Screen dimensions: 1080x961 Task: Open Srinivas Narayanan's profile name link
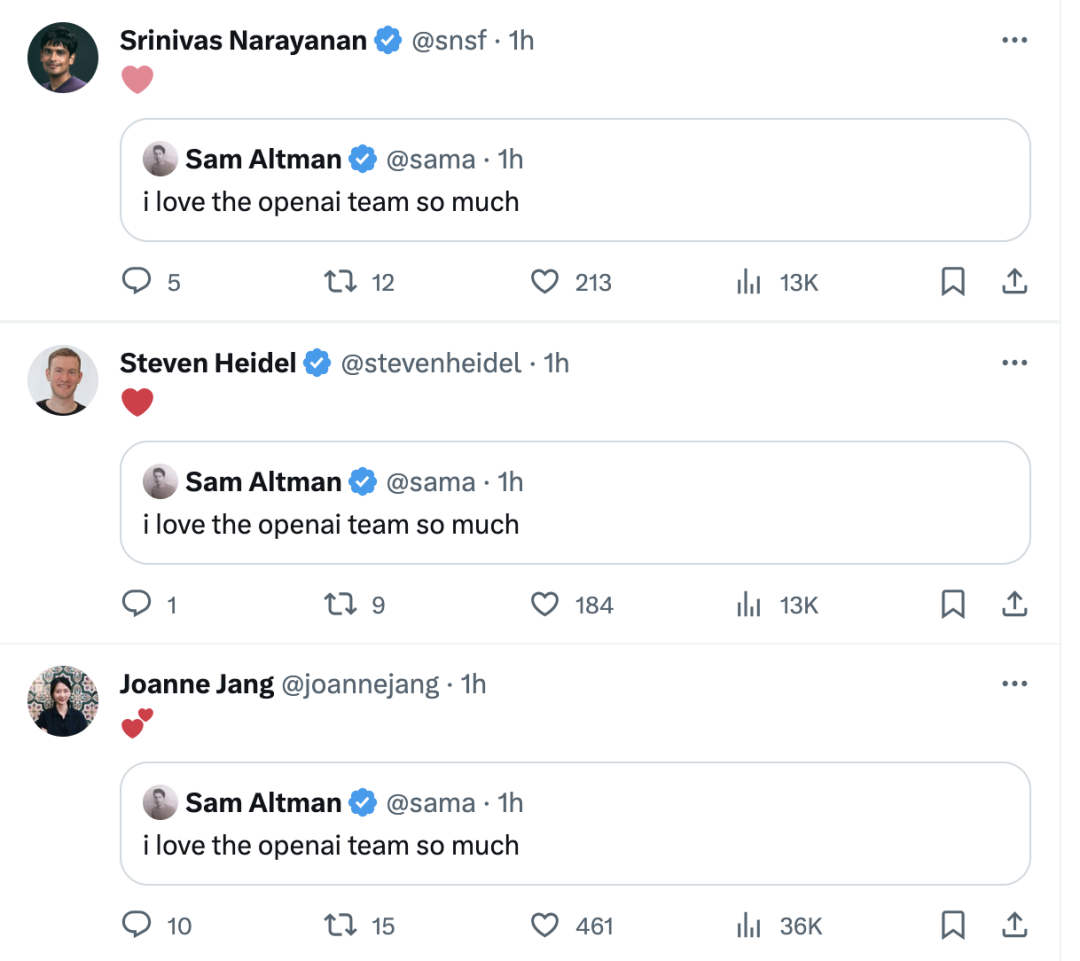tap(243, 40)
